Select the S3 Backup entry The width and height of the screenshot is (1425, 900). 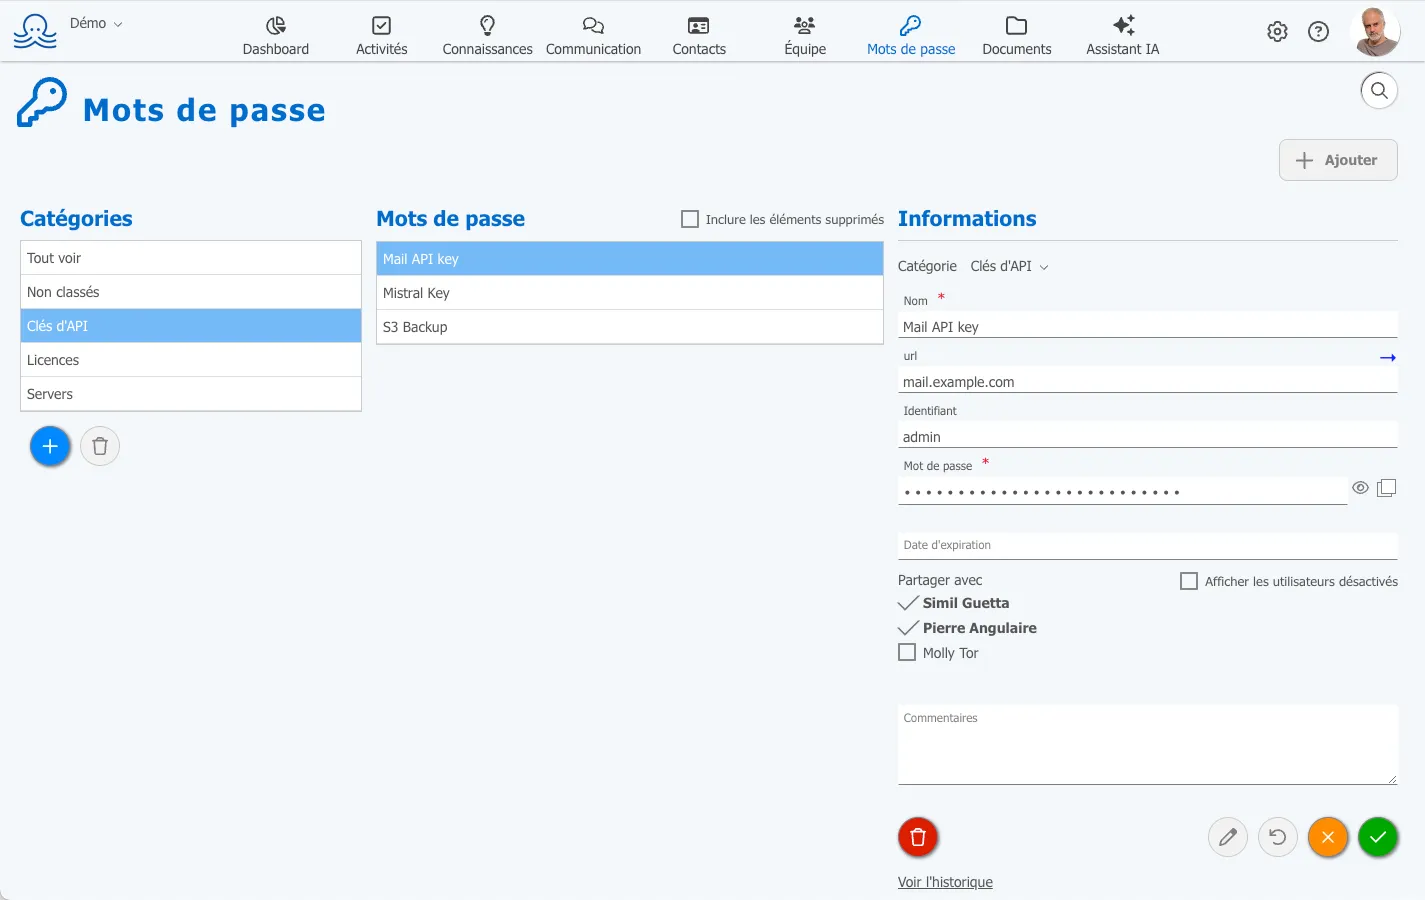[x=630, y=327]
